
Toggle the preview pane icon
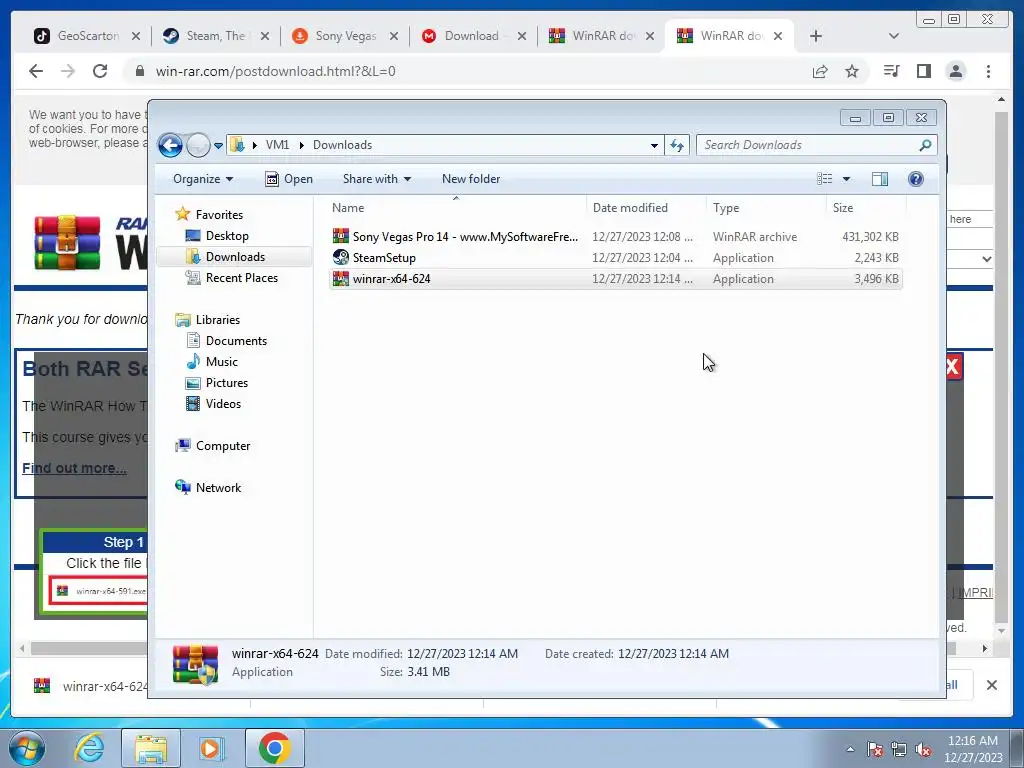[x=880, y=179]
